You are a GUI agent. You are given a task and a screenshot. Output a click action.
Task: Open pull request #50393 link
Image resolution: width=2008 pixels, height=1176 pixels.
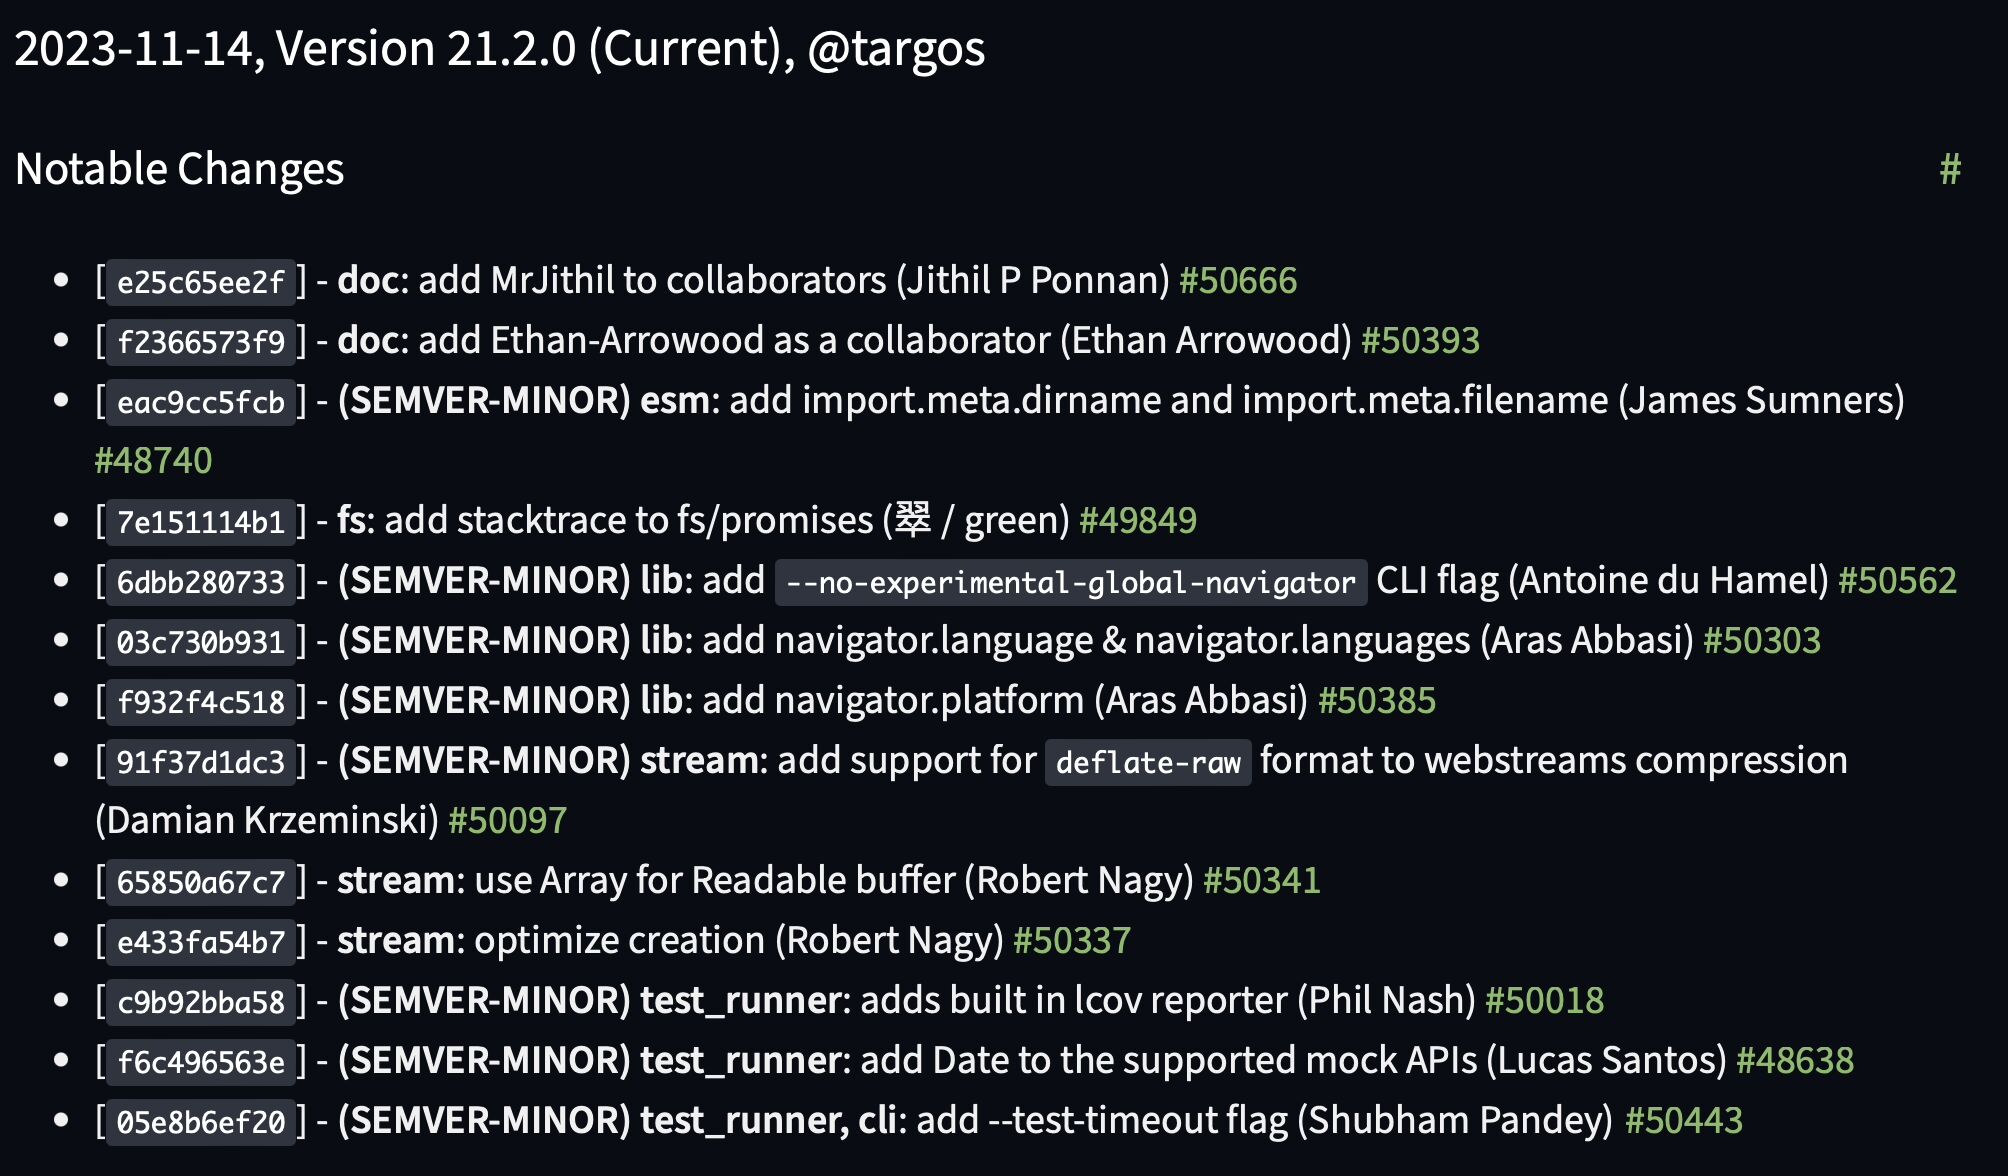[1420, 341]
